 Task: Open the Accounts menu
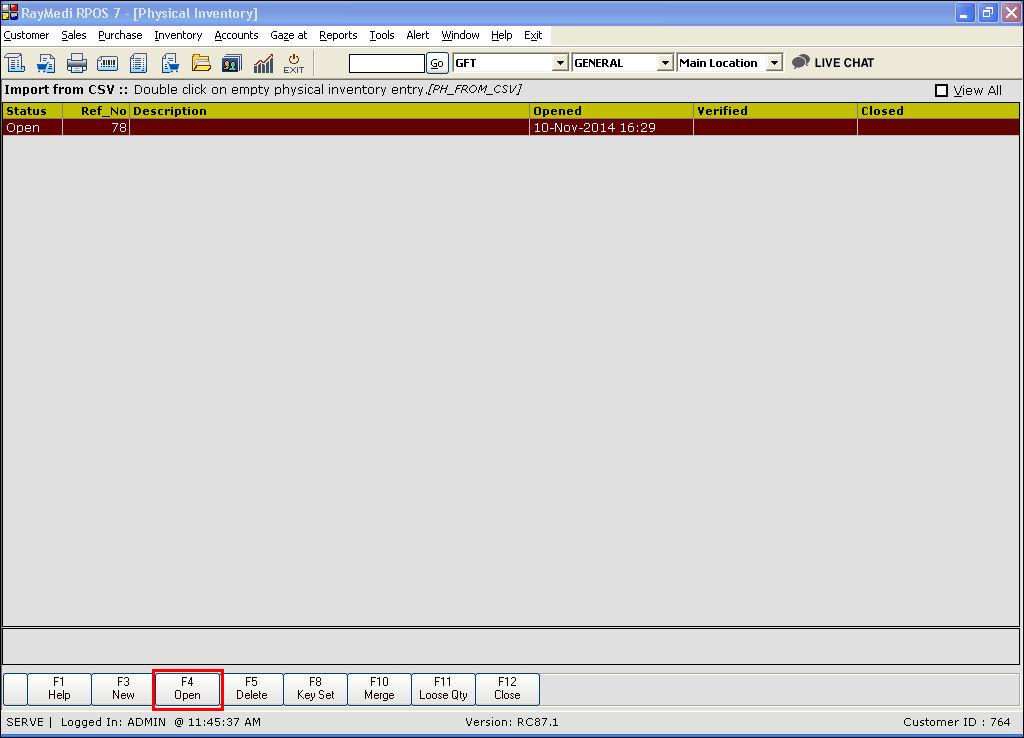click(x=236, y=35)
